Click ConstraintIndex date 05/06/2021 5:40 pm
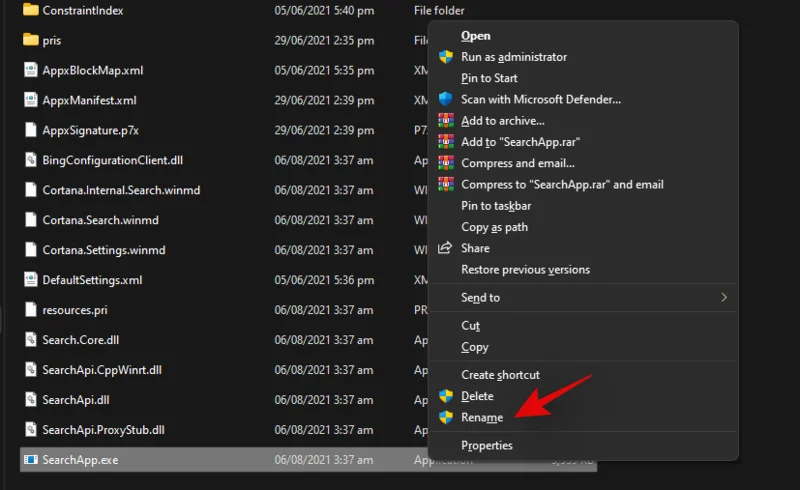The width and height of the screenshot is (800, 490). 324,10
